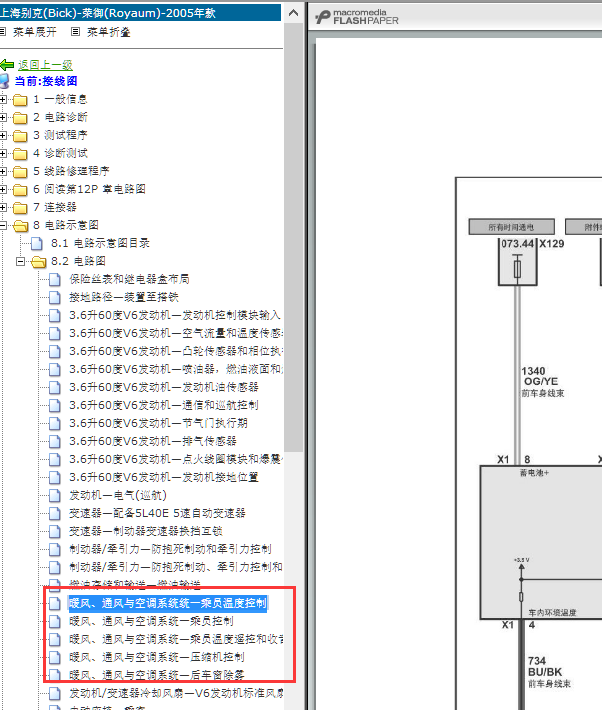The image size is (602, 710).
Task: Open 3.6升60度V6发动机—节气门执行期
Action: [158, 423]
